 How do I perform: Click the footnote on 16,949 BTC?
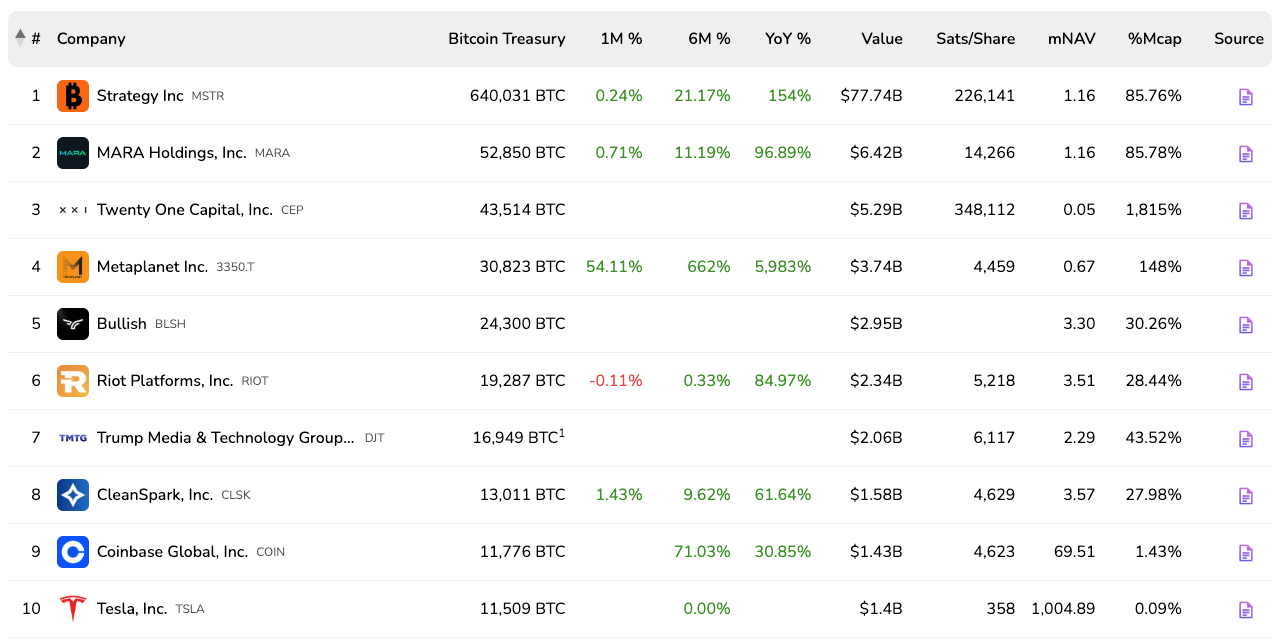[562, 433]
